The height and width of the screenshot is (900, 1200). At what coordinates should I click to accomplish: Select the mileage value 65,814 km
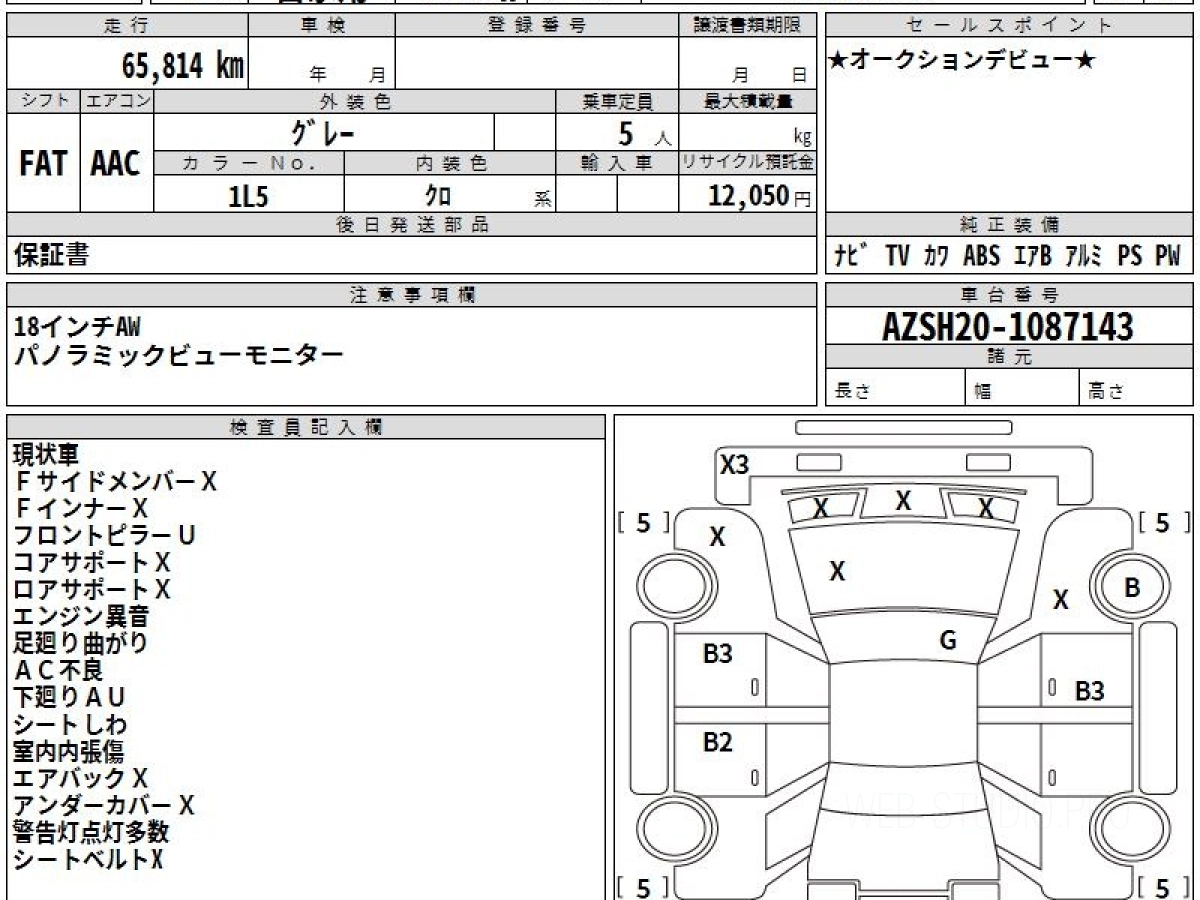click(x=183, y=66)
